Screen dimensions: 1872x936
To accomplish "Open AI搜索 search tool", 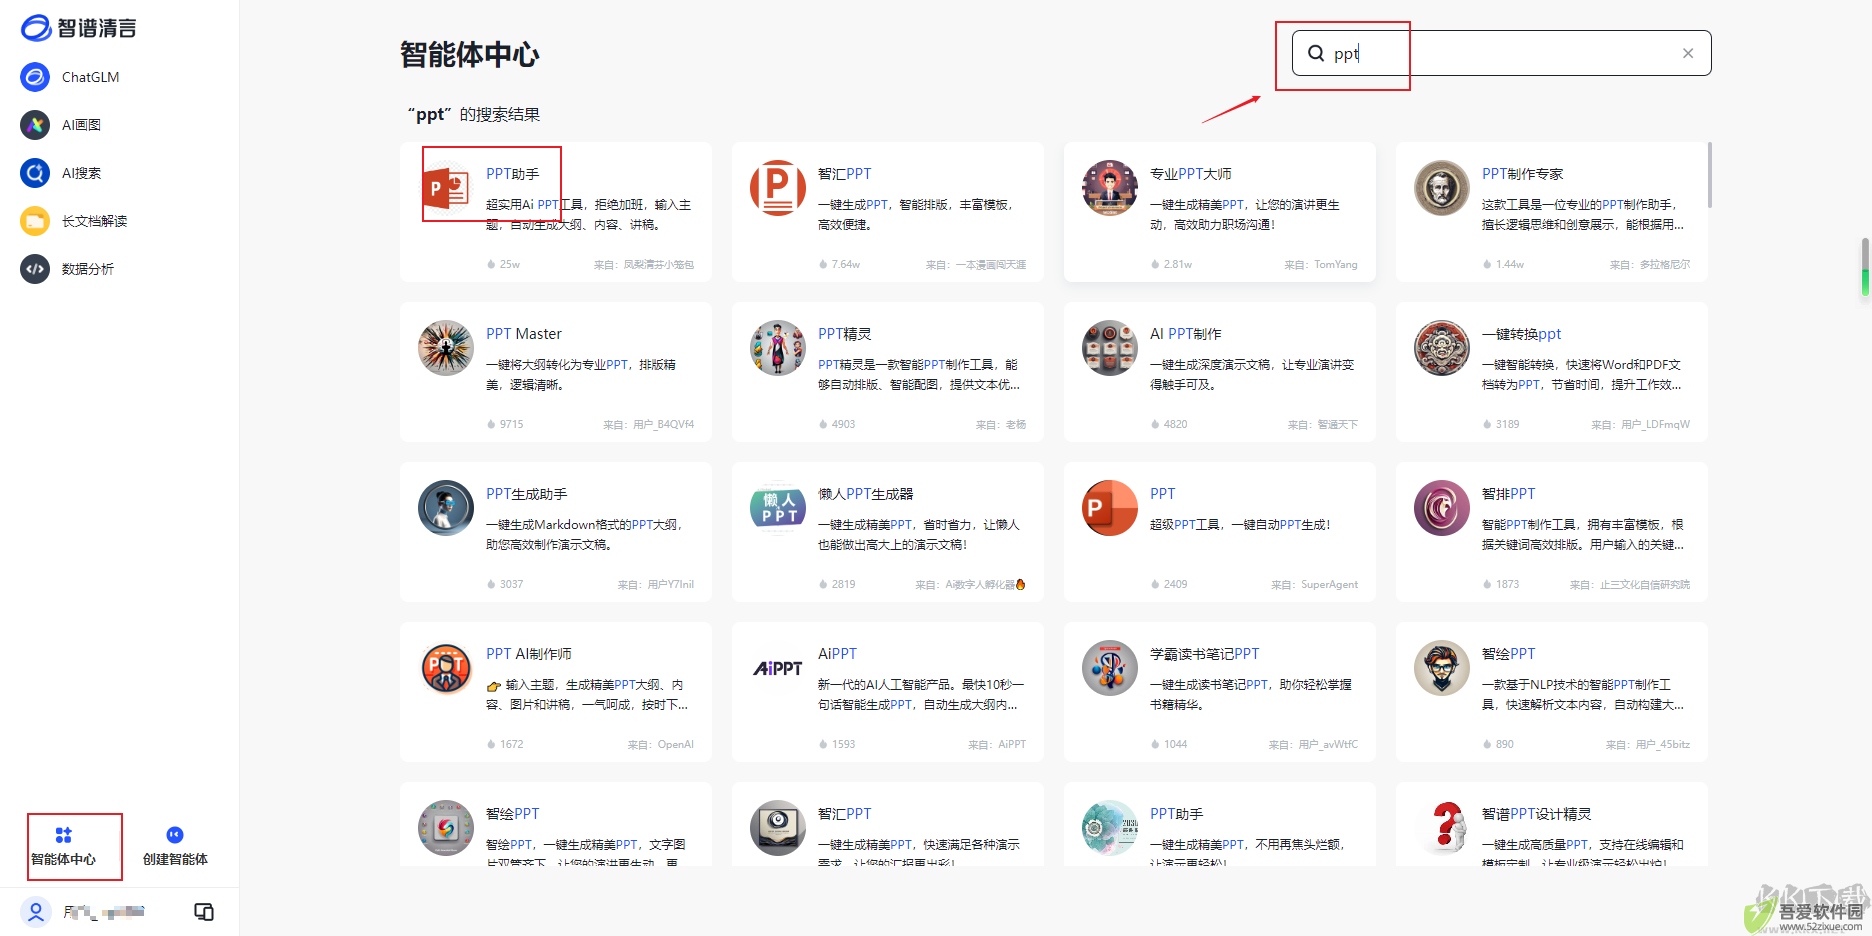I will coord(61,173).
